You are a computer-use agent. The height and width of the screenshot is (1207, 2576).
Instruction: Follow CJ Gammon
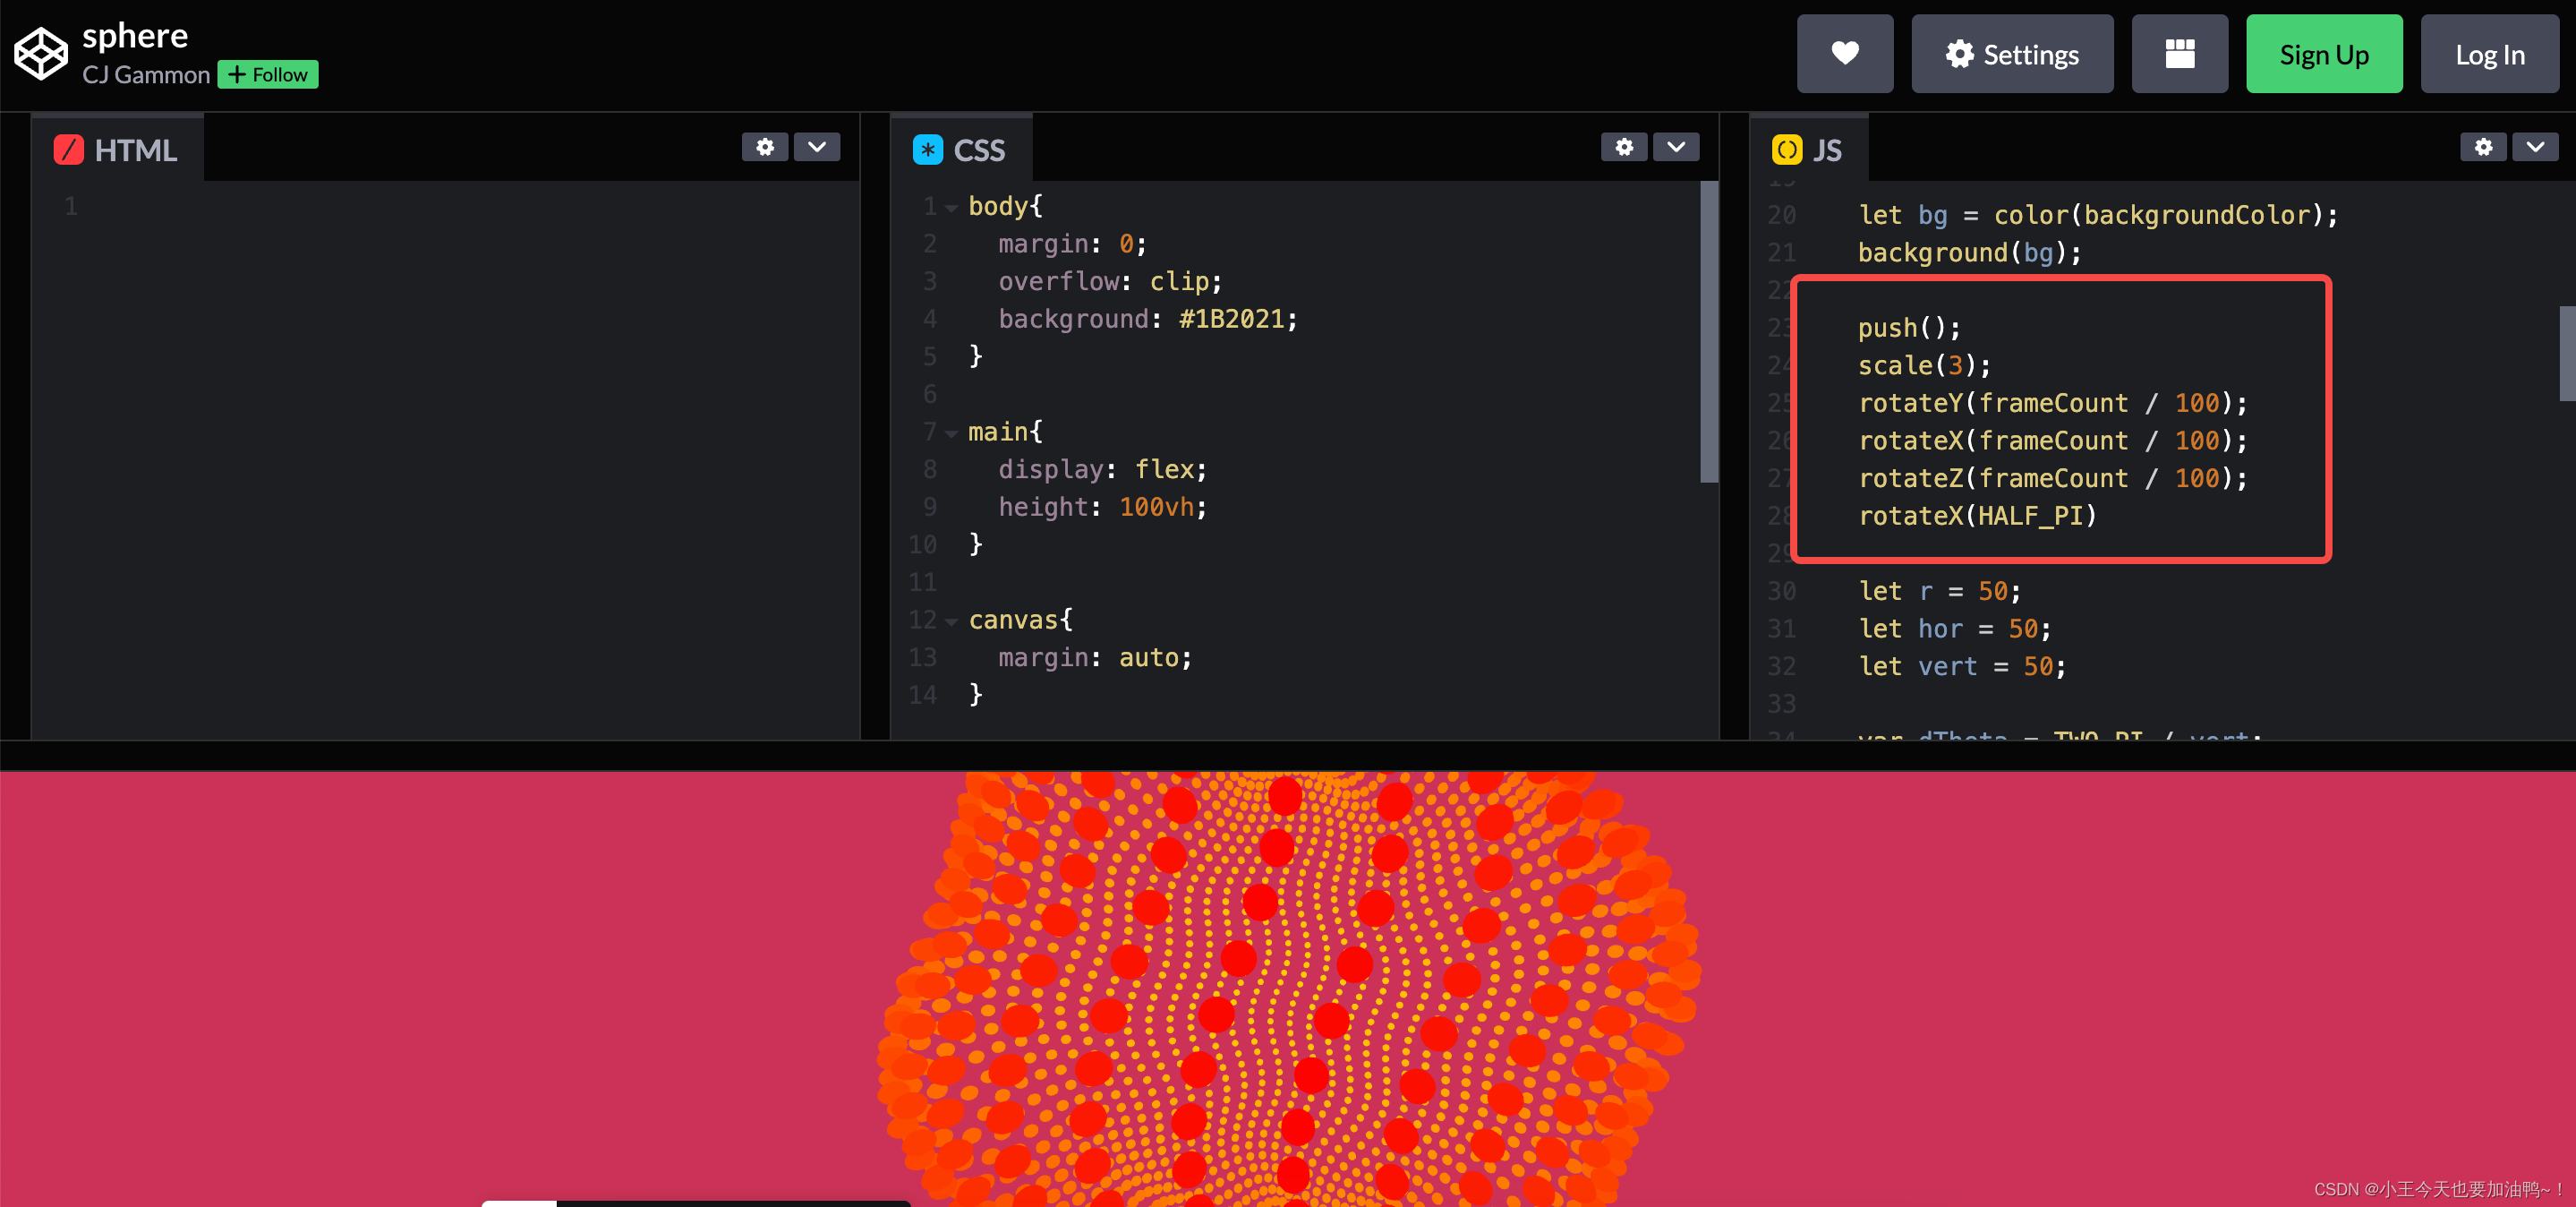[268, 75]
